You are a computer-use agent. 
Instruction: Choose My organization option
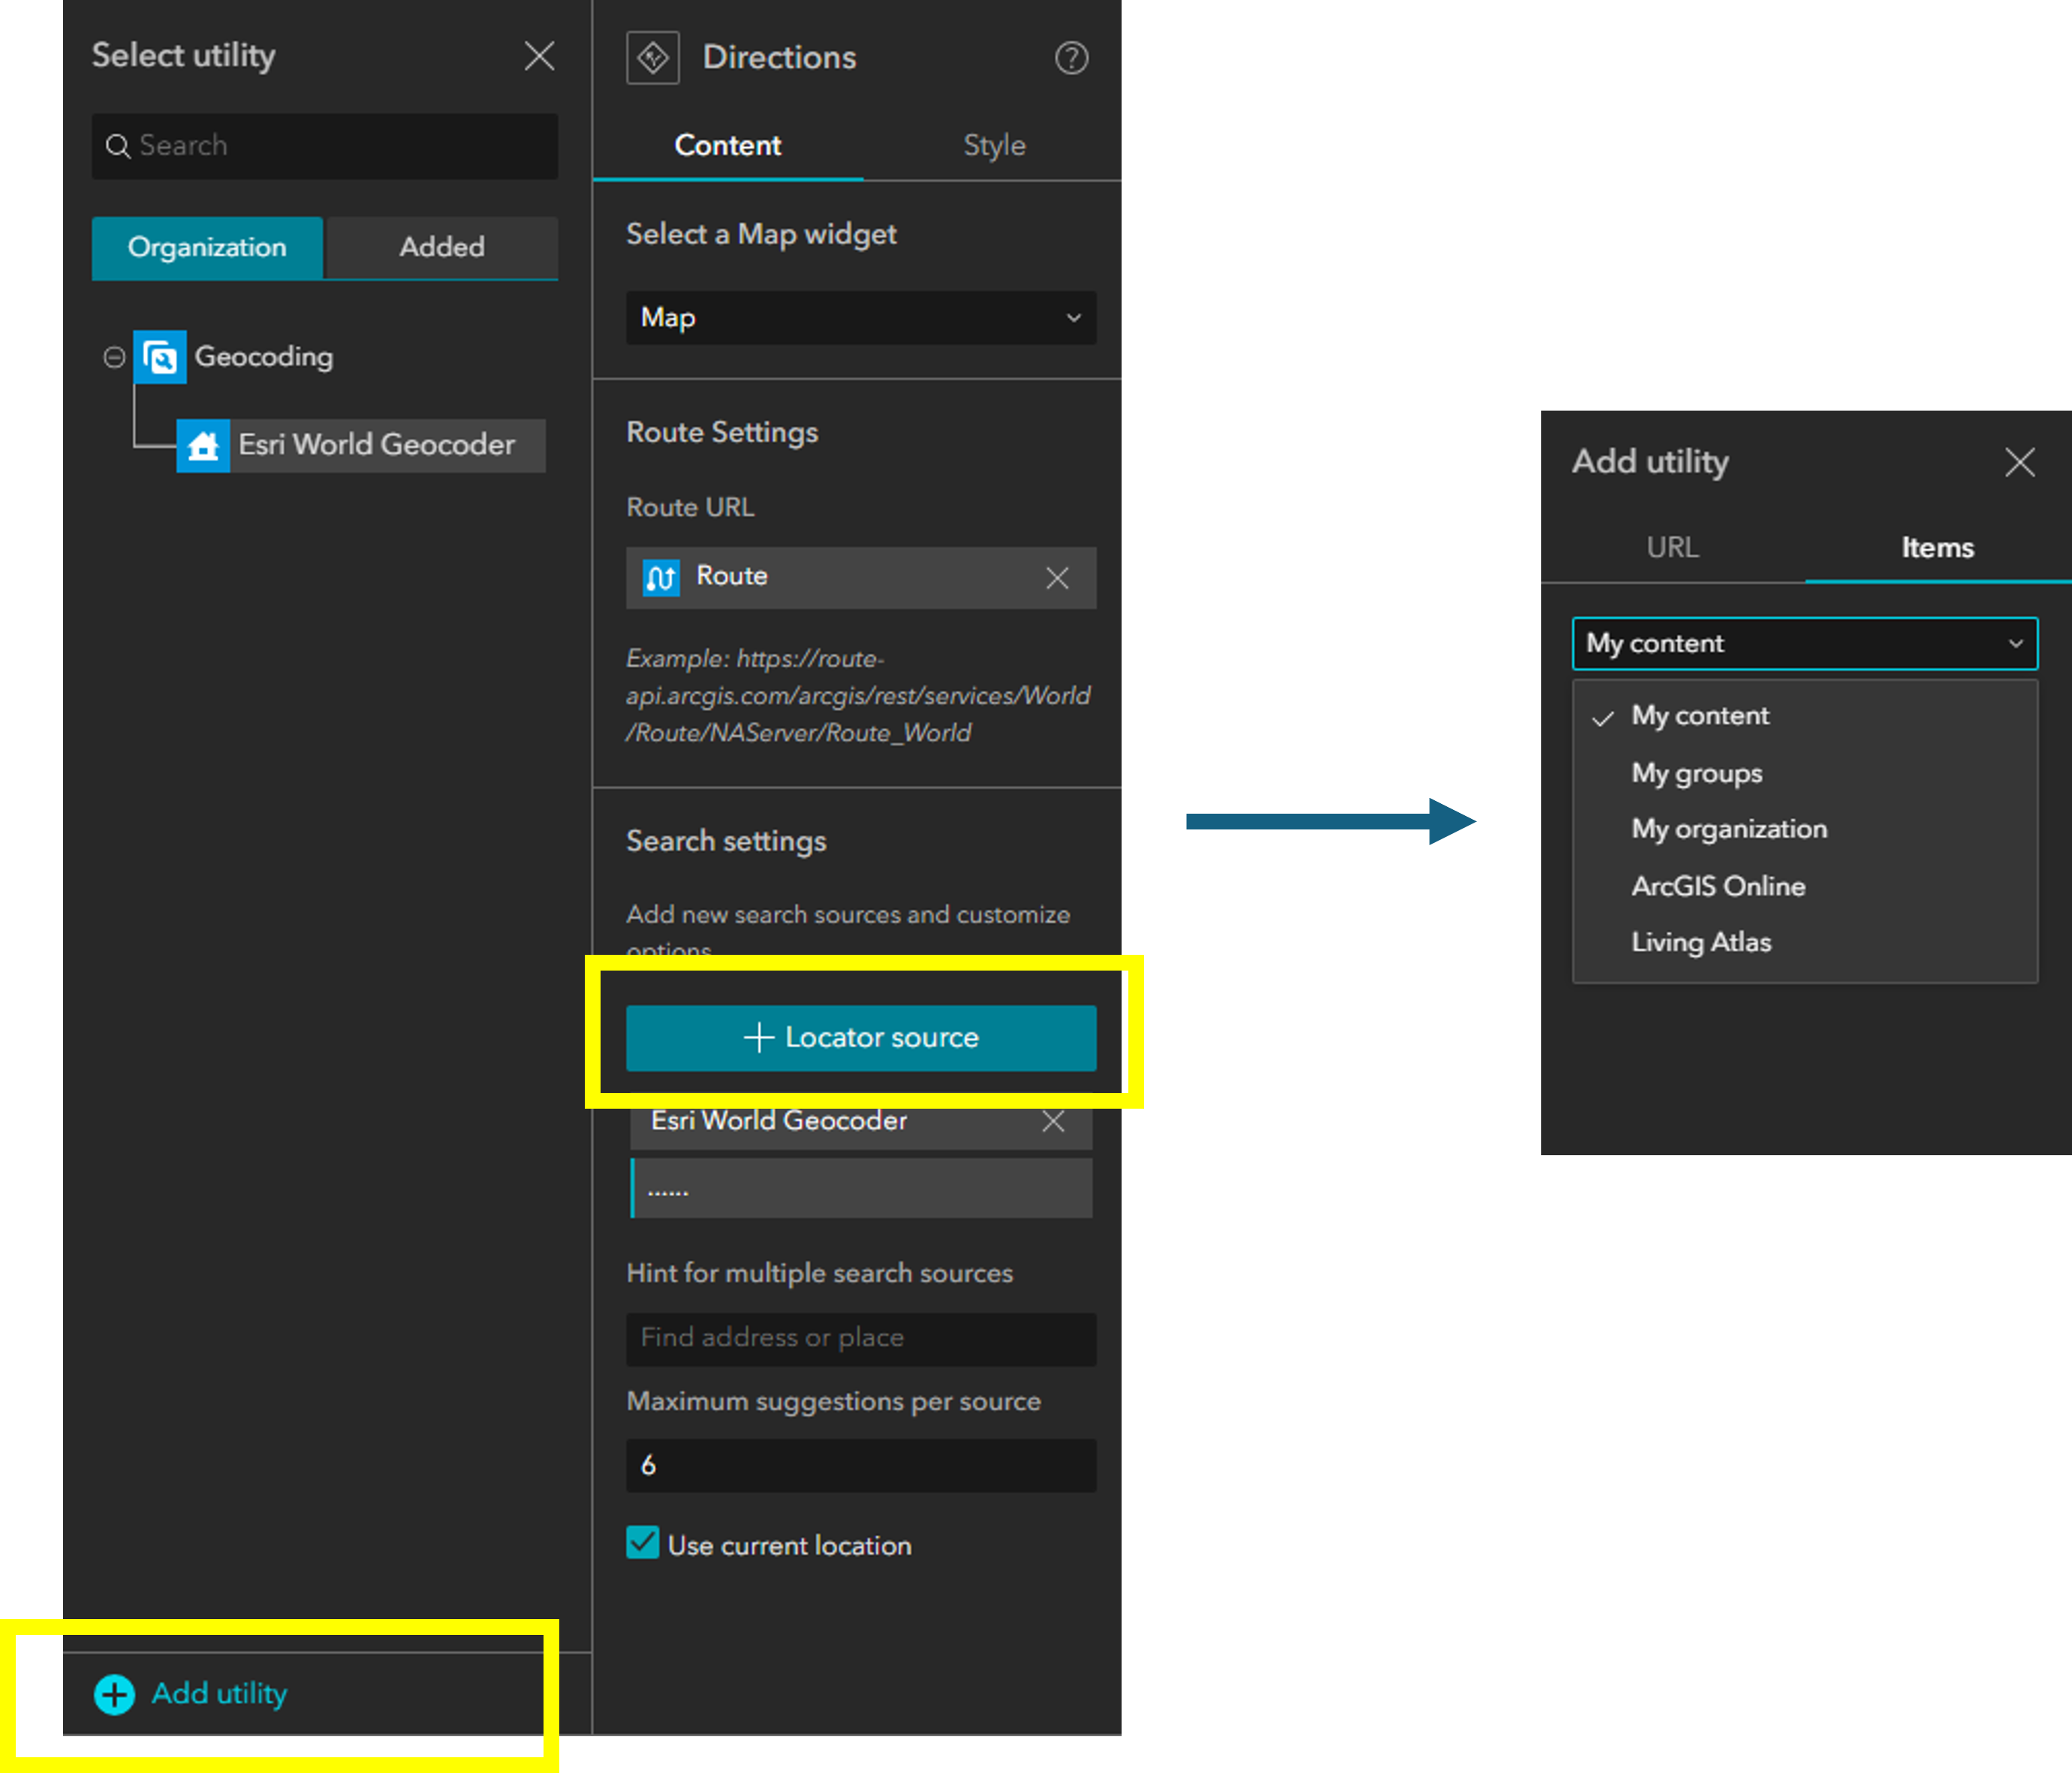(x=1804, y=829)
